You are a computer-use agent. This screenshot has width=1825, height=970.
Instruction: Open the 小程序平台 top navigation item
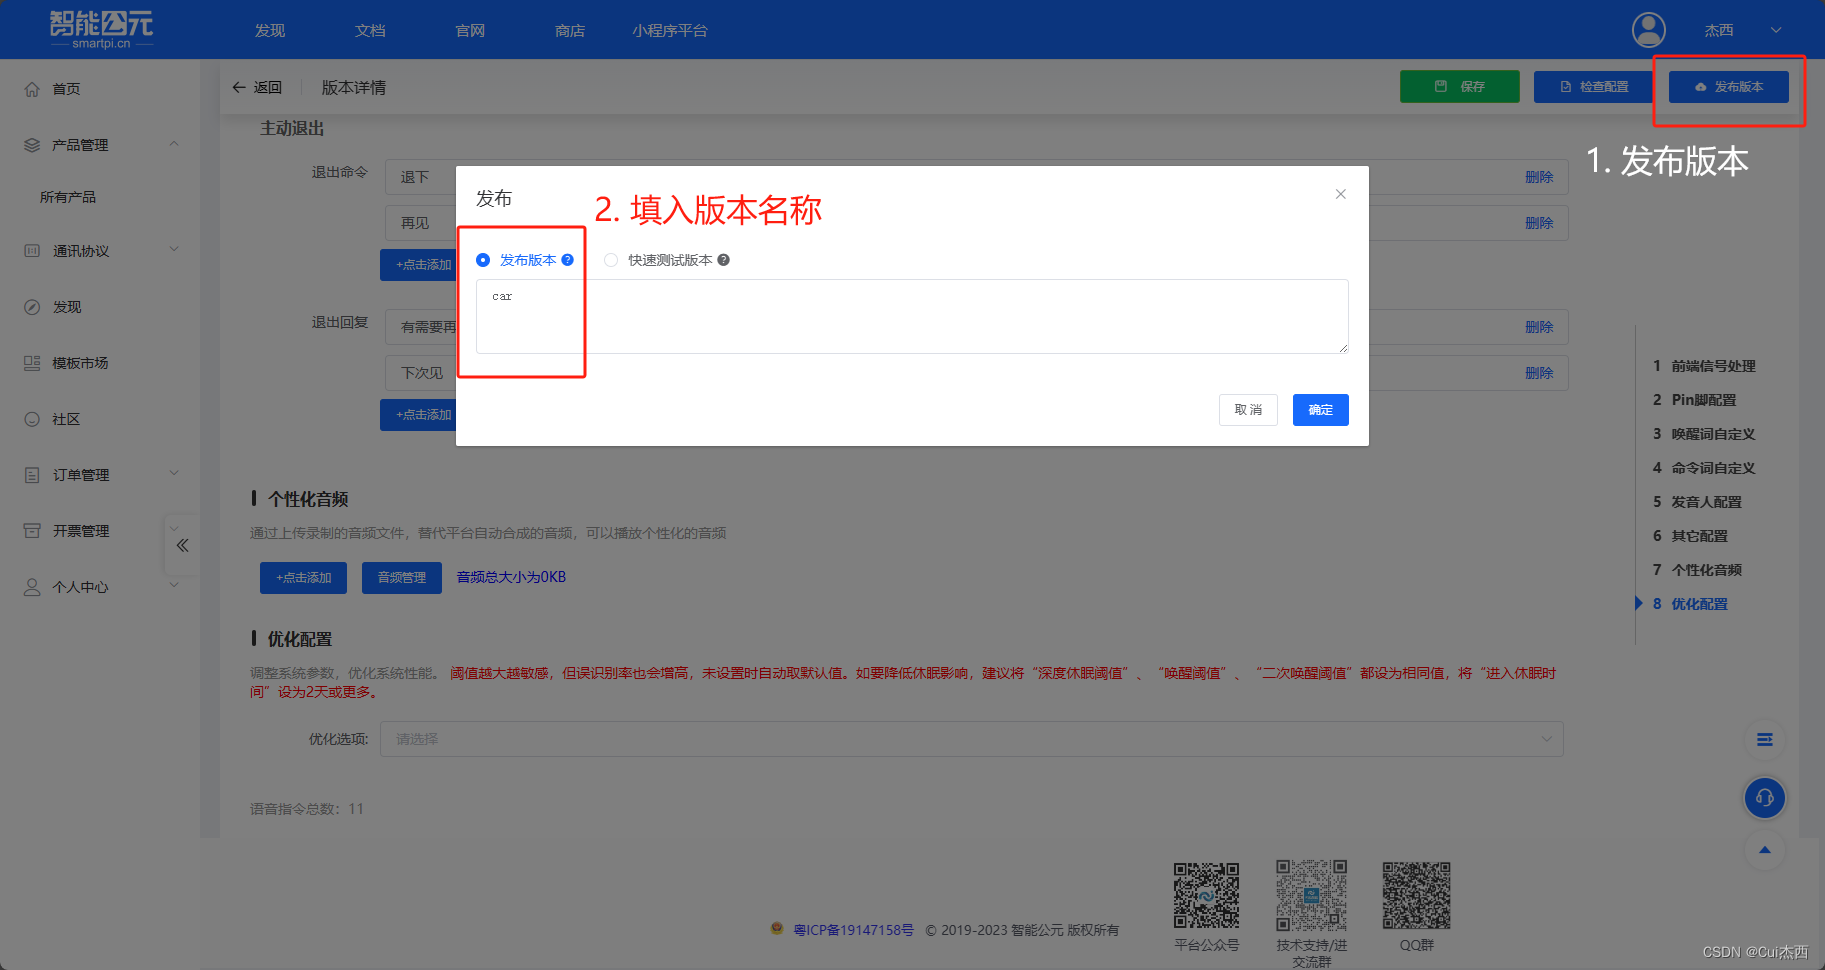coord(670,31)
